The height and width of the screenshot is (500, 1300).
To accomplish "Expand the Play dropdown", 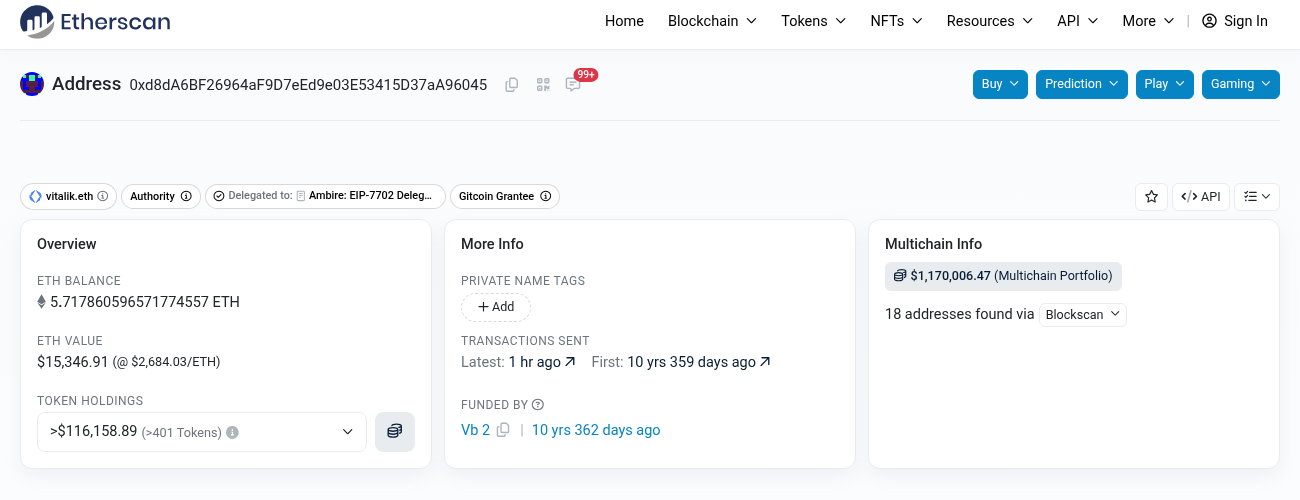I will coord(1165,84).
